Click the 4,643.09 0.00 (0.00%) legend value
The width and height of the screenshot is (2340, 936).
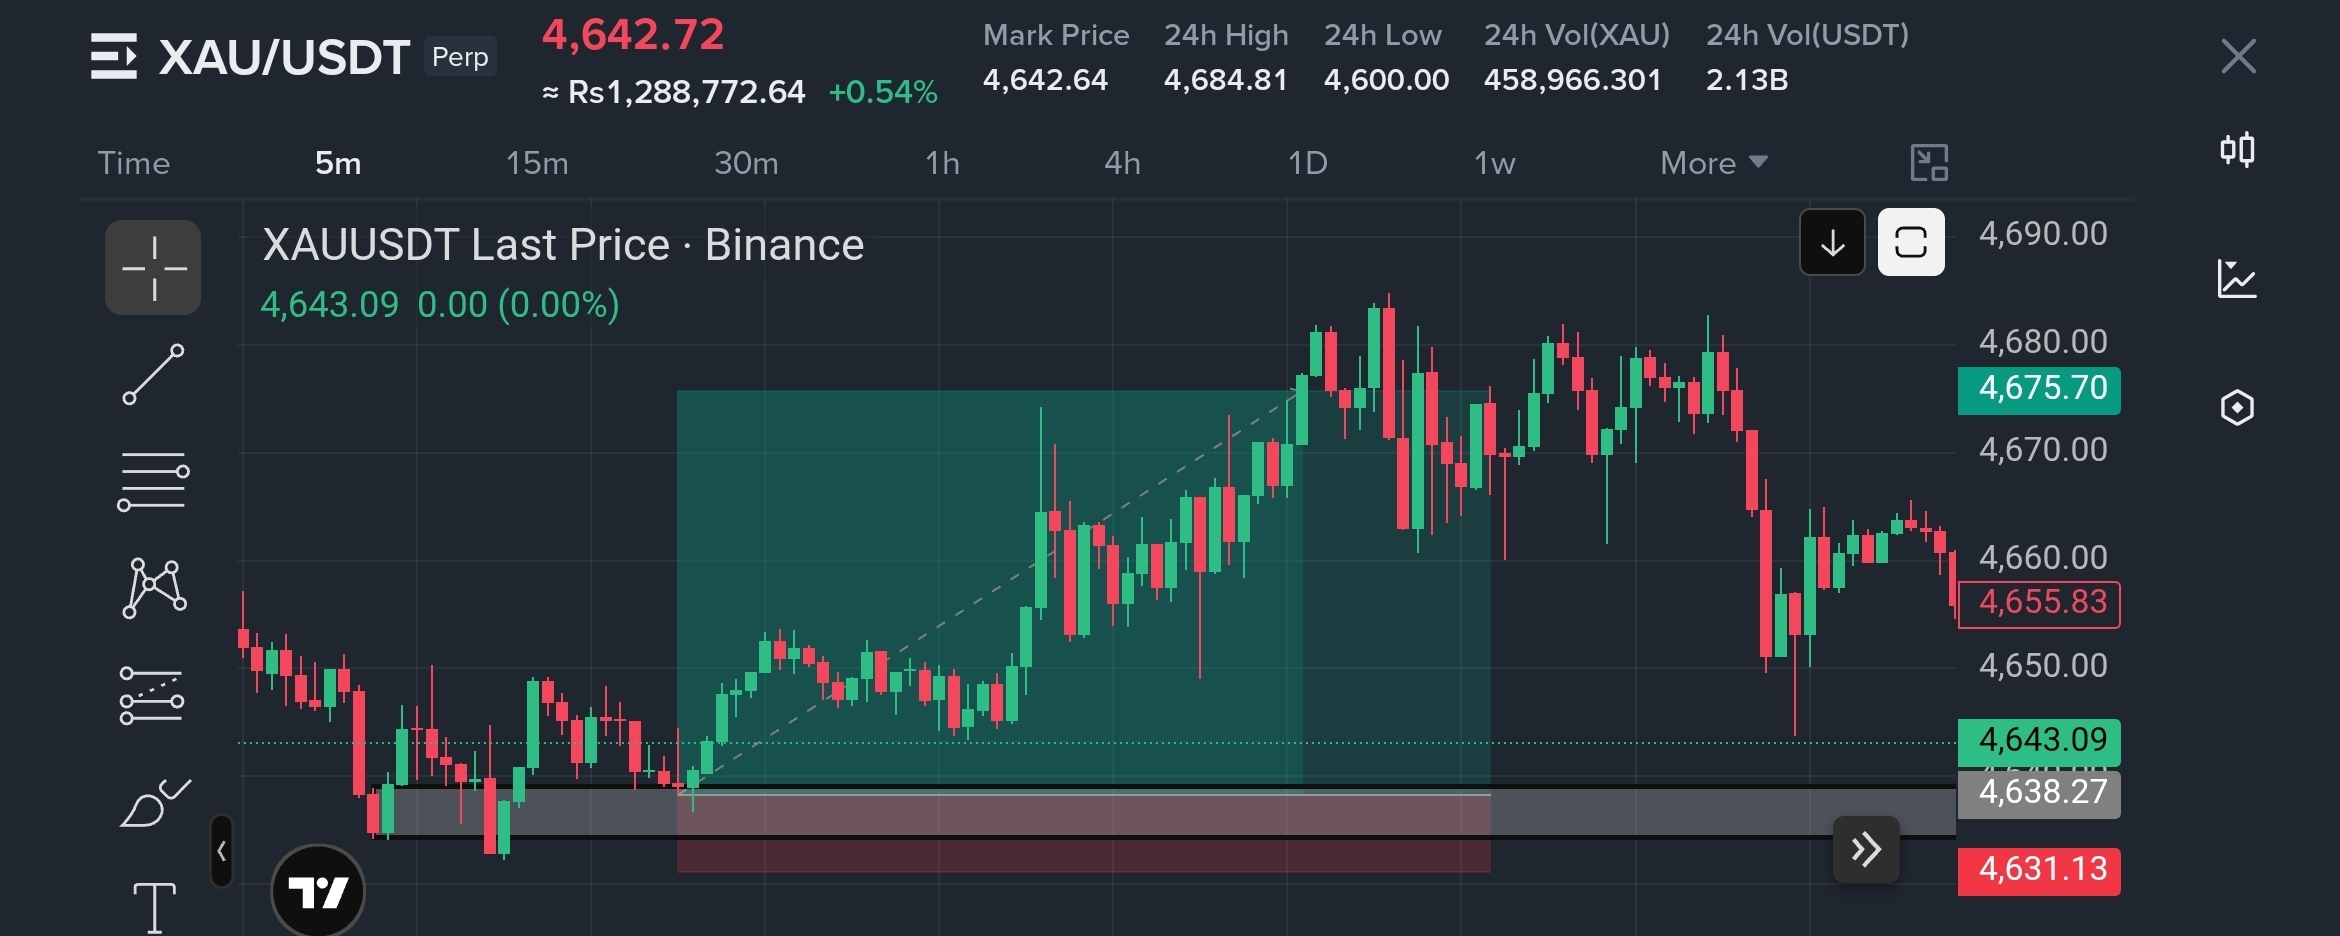point(440,304)
